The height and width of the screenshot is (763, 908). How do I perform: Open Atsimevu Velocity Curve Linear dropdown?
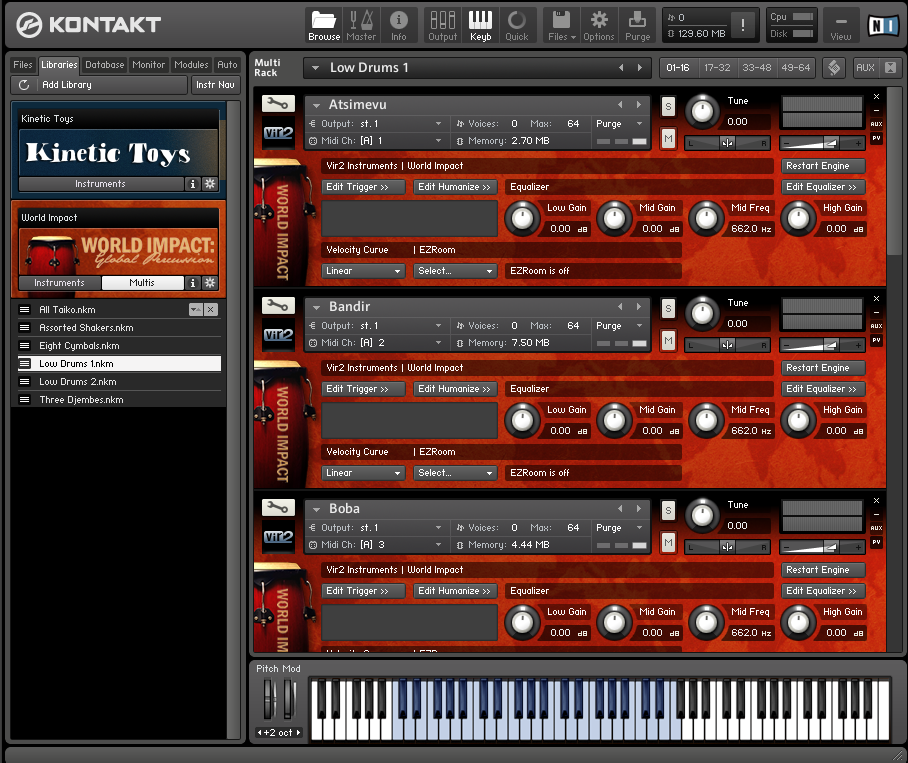point(363,271)
